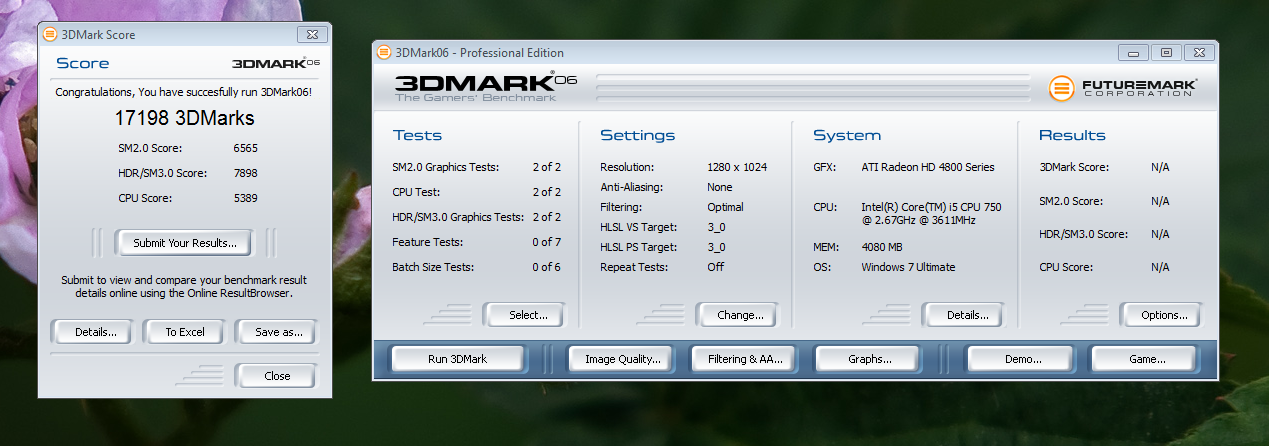
Task: Click the Repeat Tests value Off
Action: click(x=714, y=267)
